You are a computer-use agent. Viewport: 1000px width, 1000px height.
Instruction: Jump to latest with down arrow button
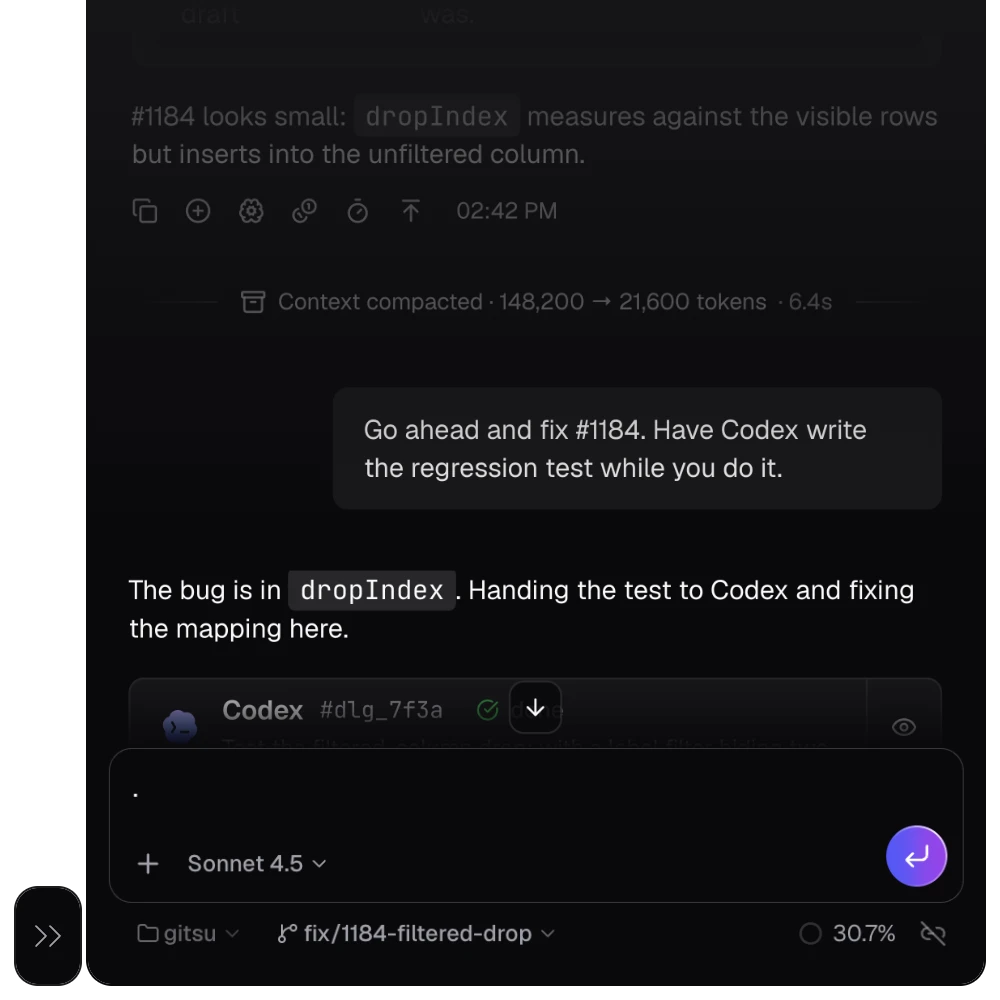point(536,708)
